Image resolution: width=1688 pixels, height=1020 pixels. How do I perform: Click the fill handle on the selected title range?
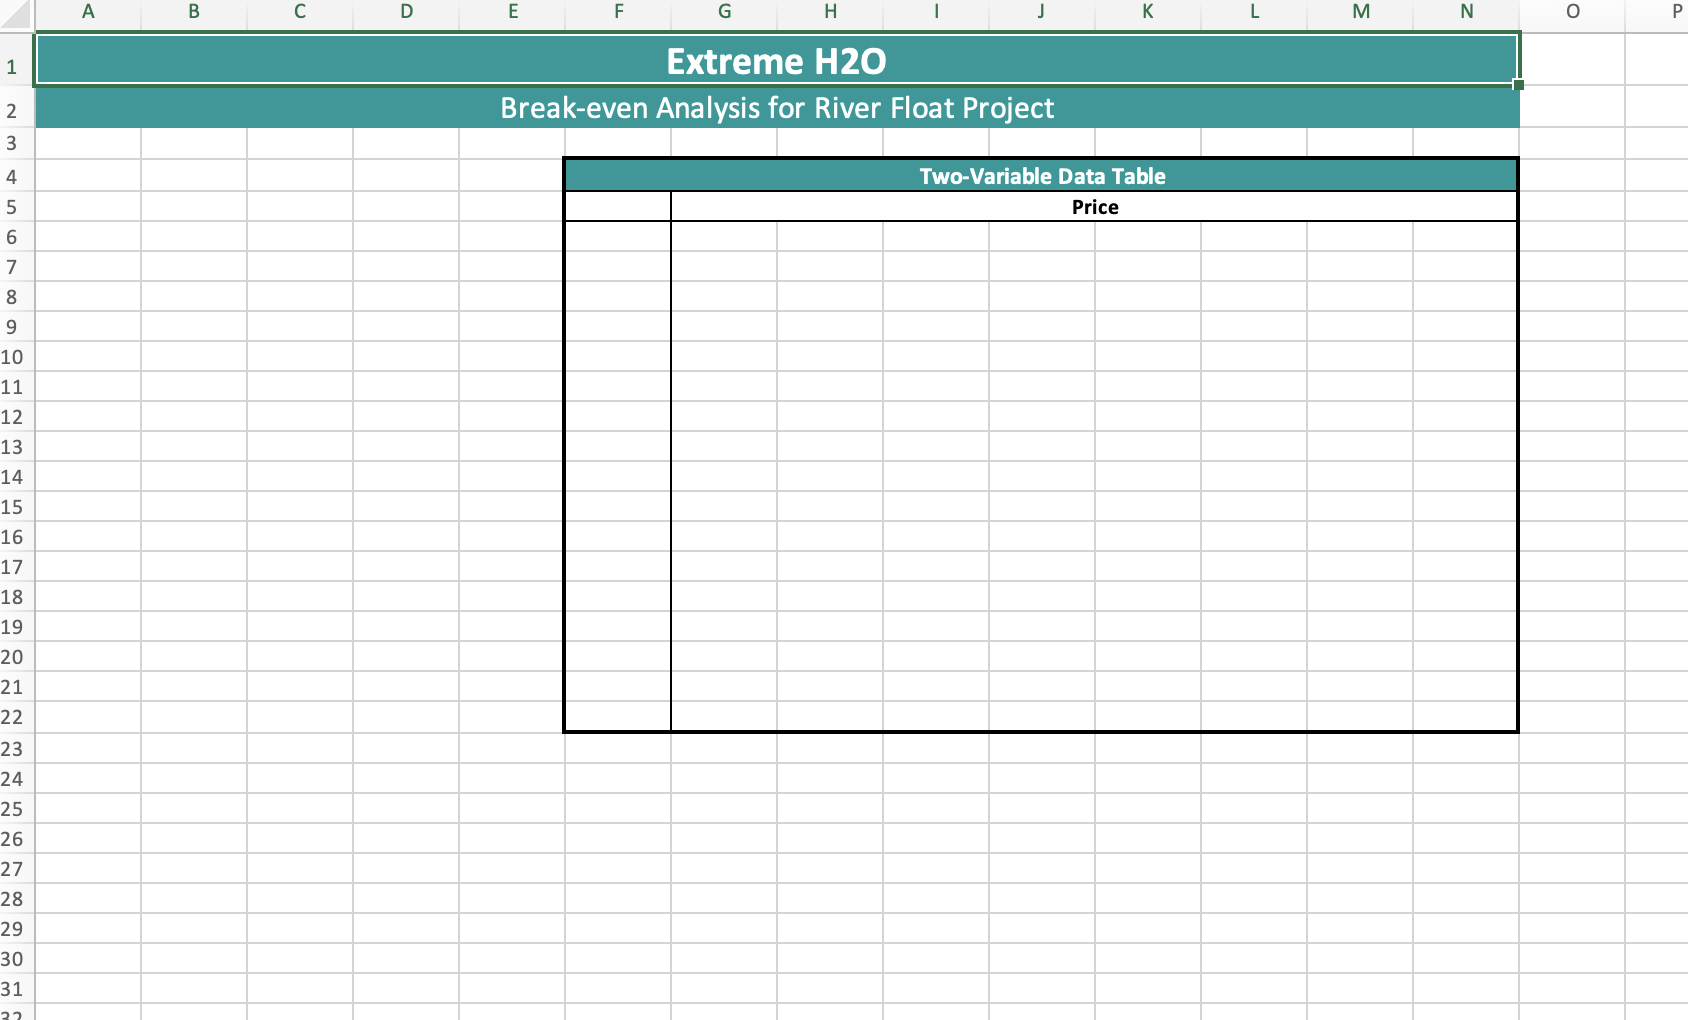1518,86
